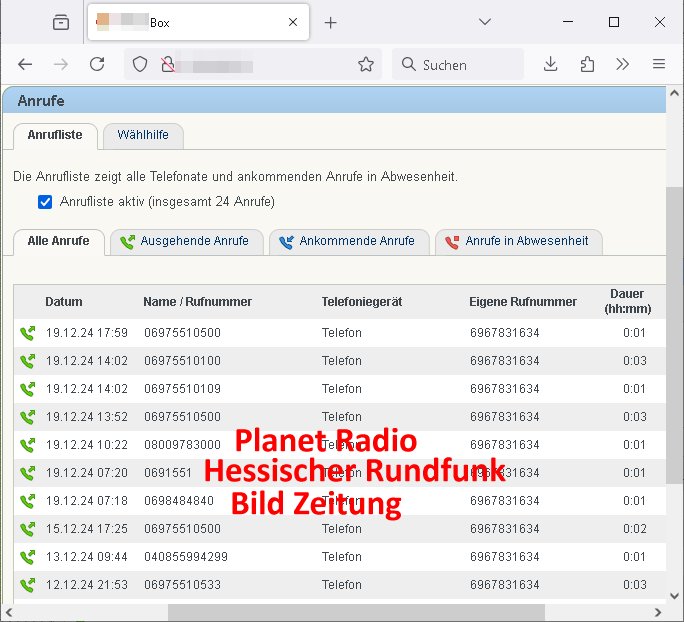The image size is (684, 622).
Task: Reload the page with the refresh icon
Action: 97,65
